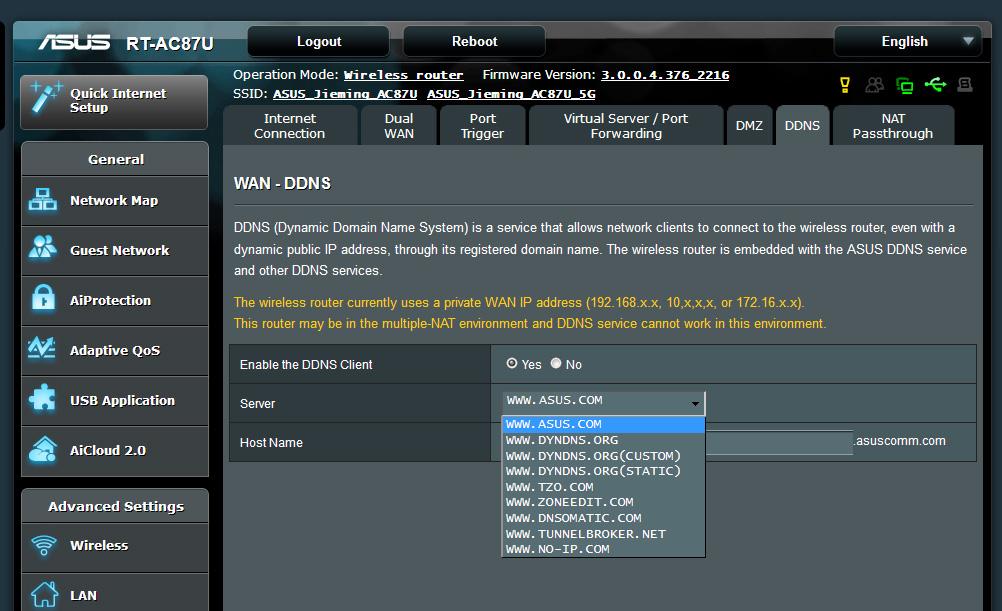This screenshot has width=1002, height=611.
Task: Click the yellow lightbulb status icon
Action: [x=845, y=85]
